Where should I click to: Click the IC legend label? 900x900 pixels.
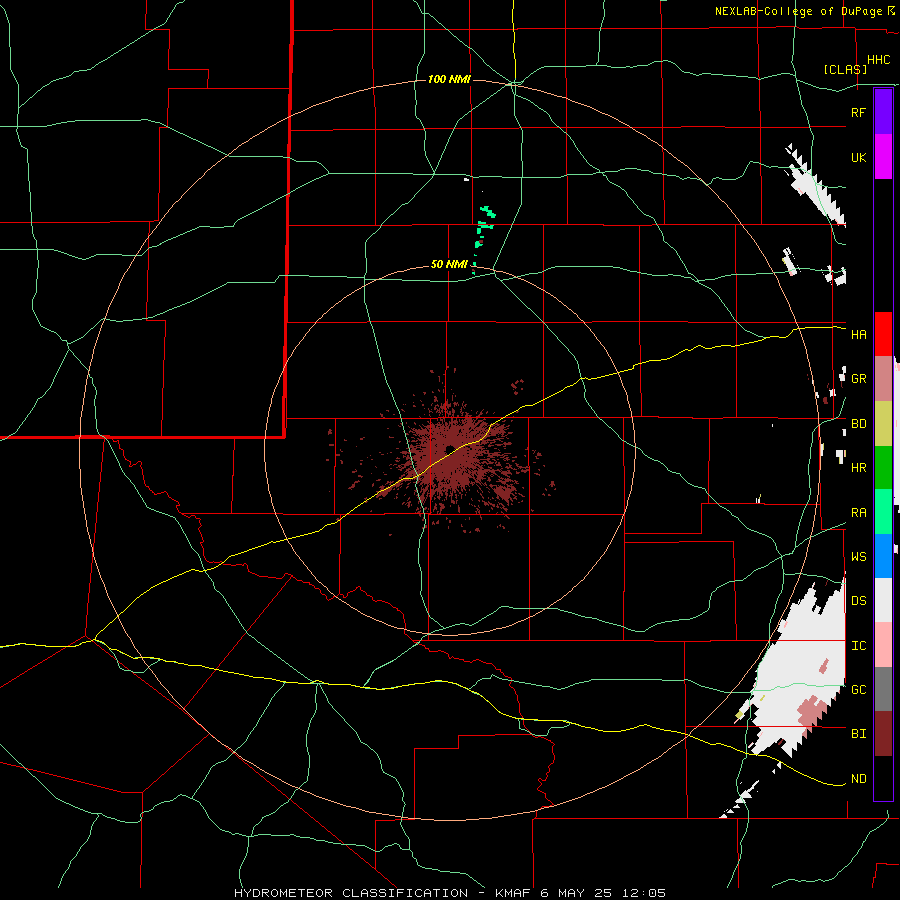(858, 646)
